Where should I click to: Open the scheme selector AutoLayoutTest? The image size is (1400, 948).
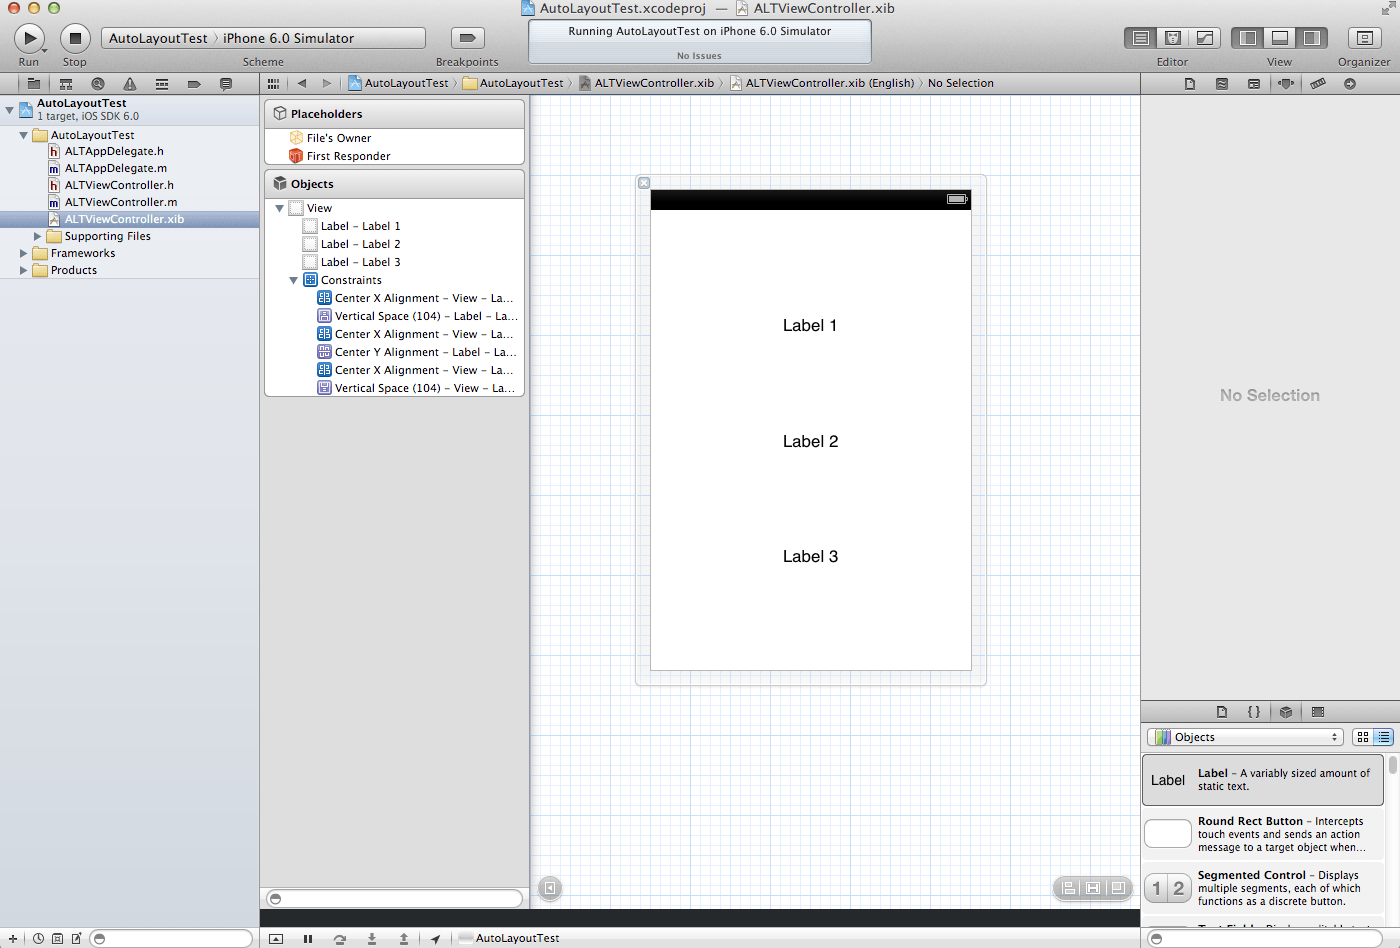158,38
